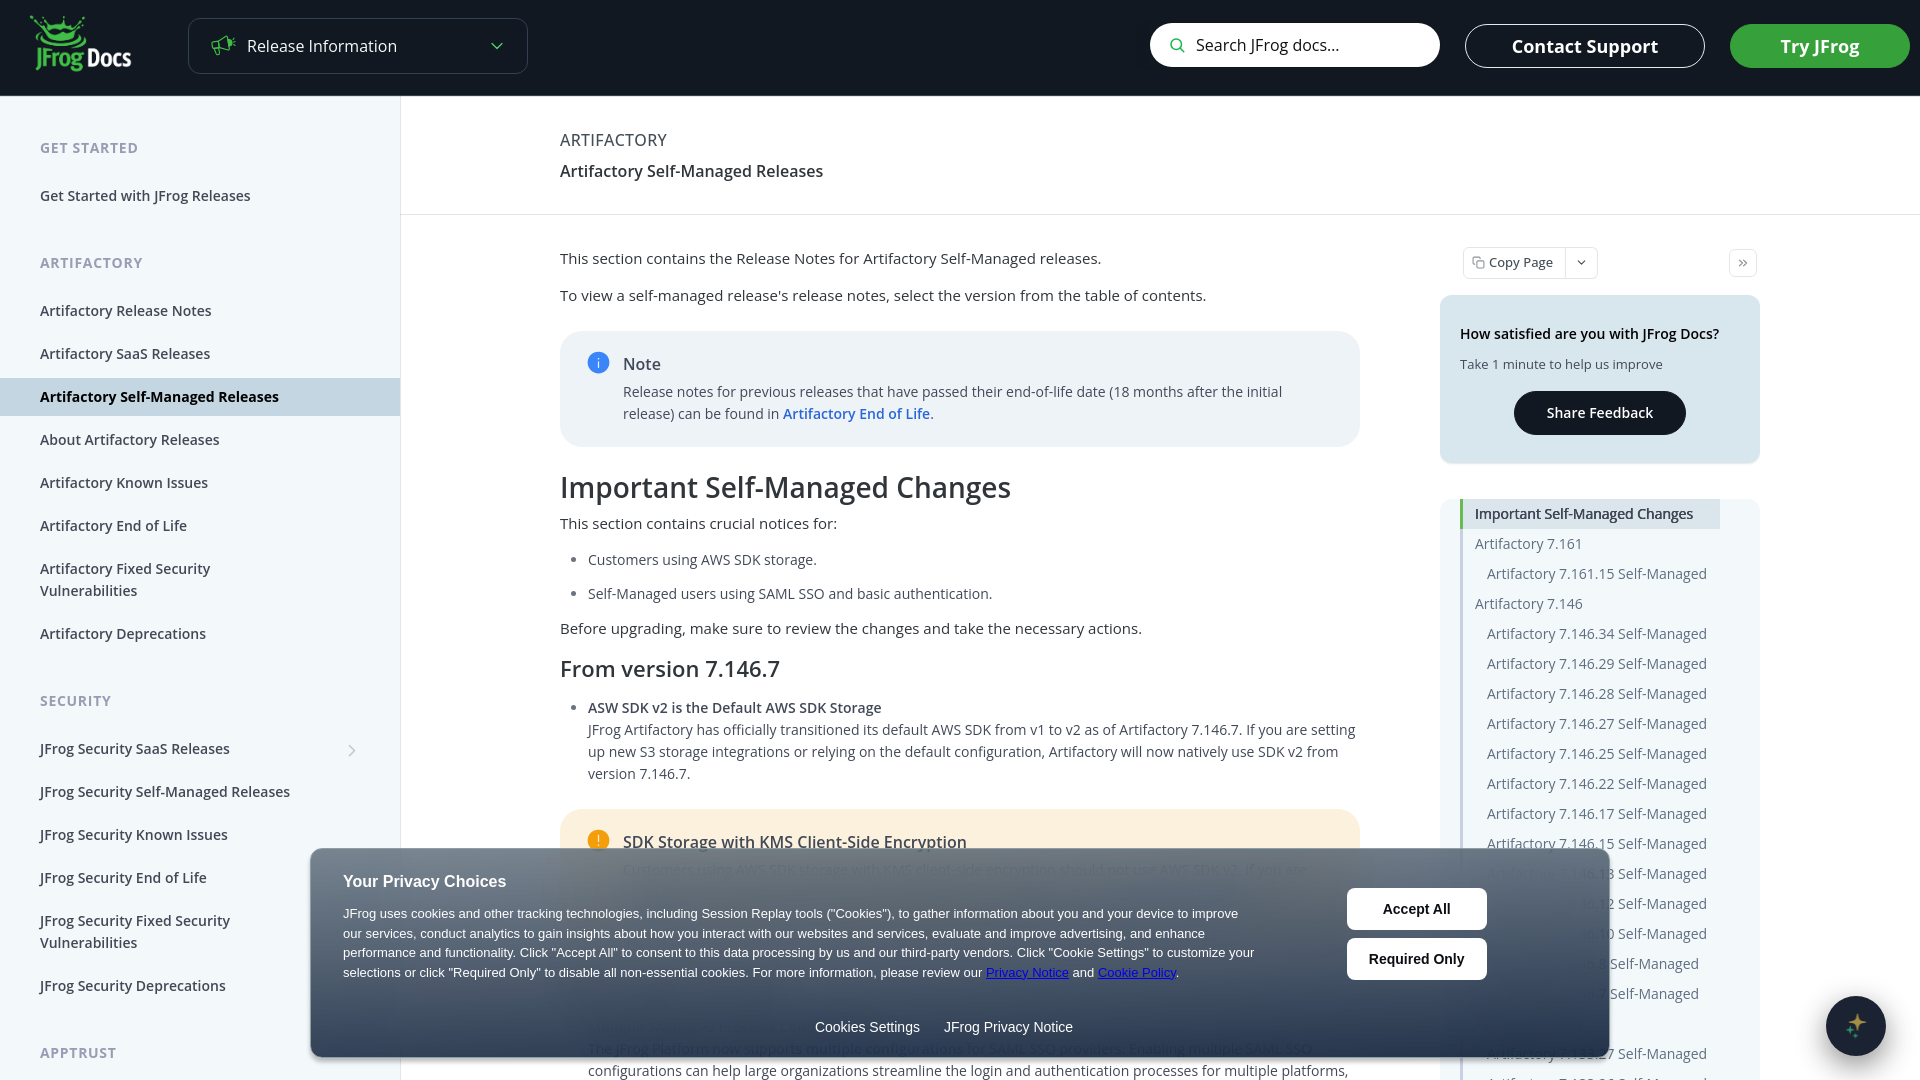Open Artifactory Fixed Security Vulnerabilities
This screenshot has height=1080, width=1920.
coord(125,580)
